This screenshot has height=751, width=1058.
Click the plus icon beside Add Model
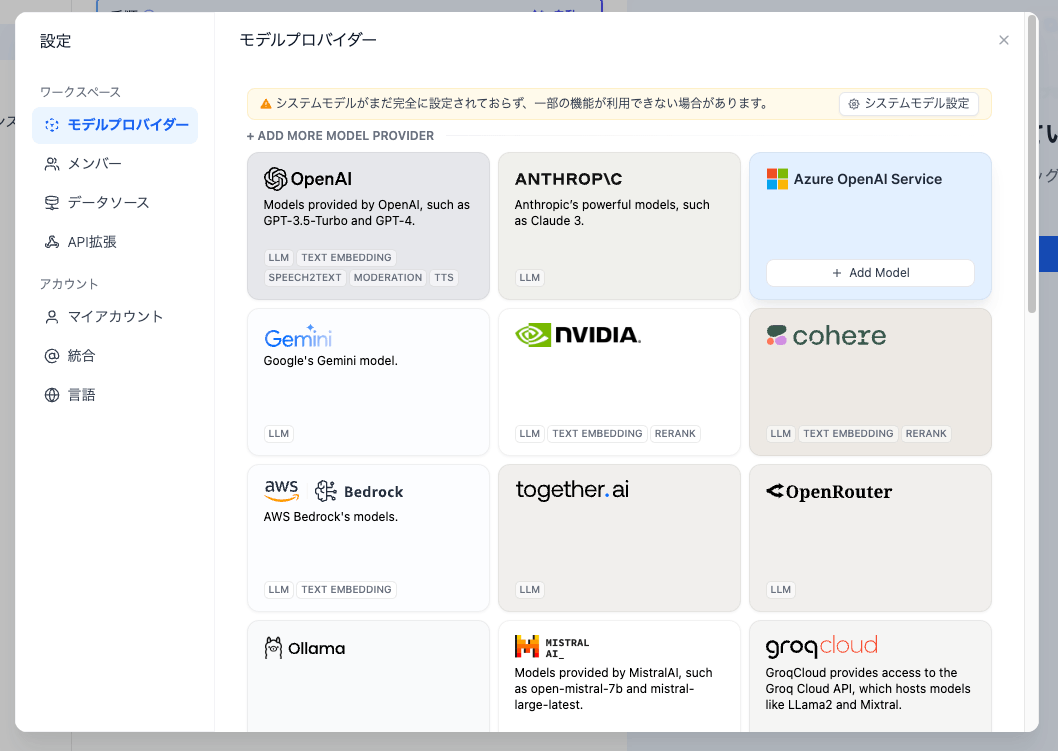837,273
